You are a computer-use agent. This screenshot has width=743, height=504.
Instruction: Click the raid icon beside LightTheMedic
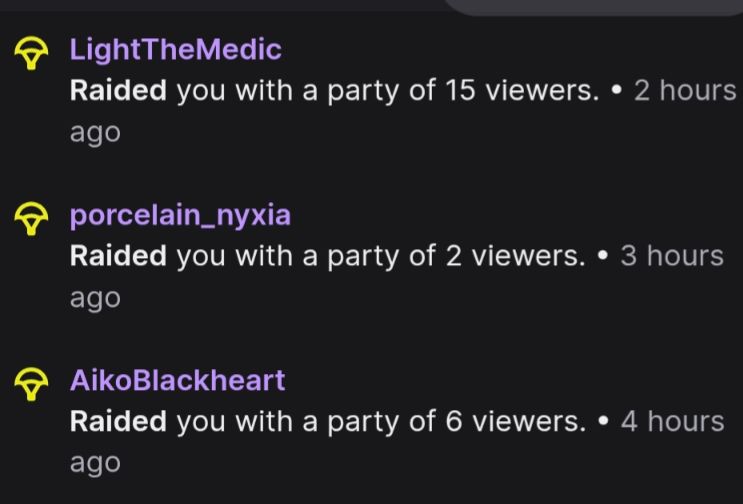(x=31, y=53)
